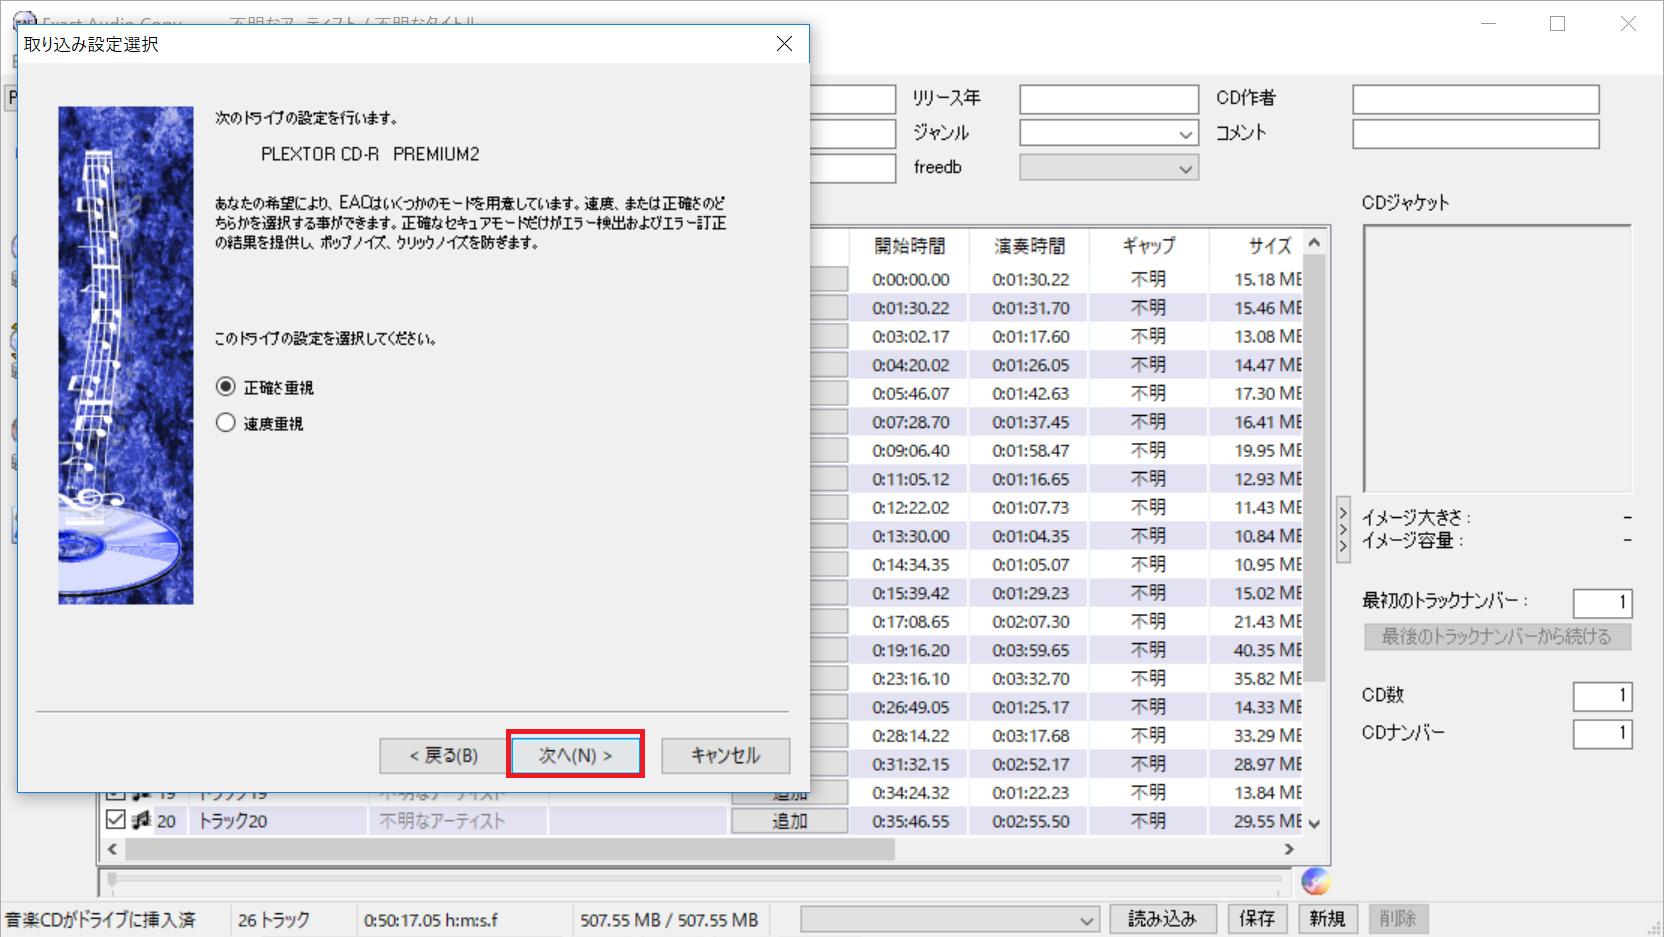Viewport: 1664px width, 937px height.
Task: Uncheck the track 20 checkbox
Action: (x=115, y=820)
